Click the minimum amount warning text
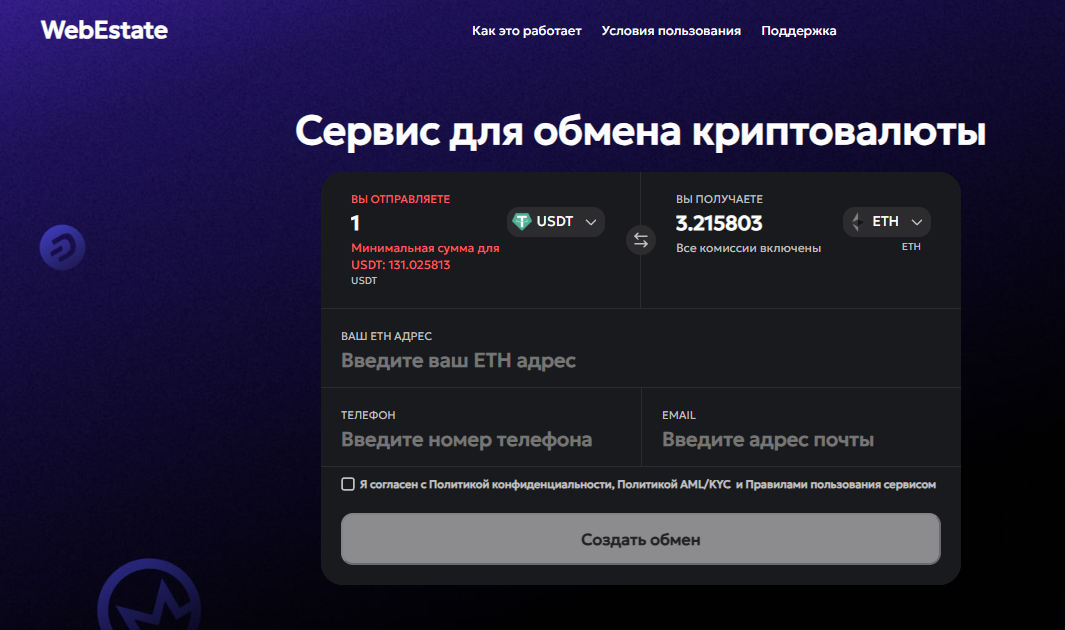1065x630 pixels. pos(425,257)
